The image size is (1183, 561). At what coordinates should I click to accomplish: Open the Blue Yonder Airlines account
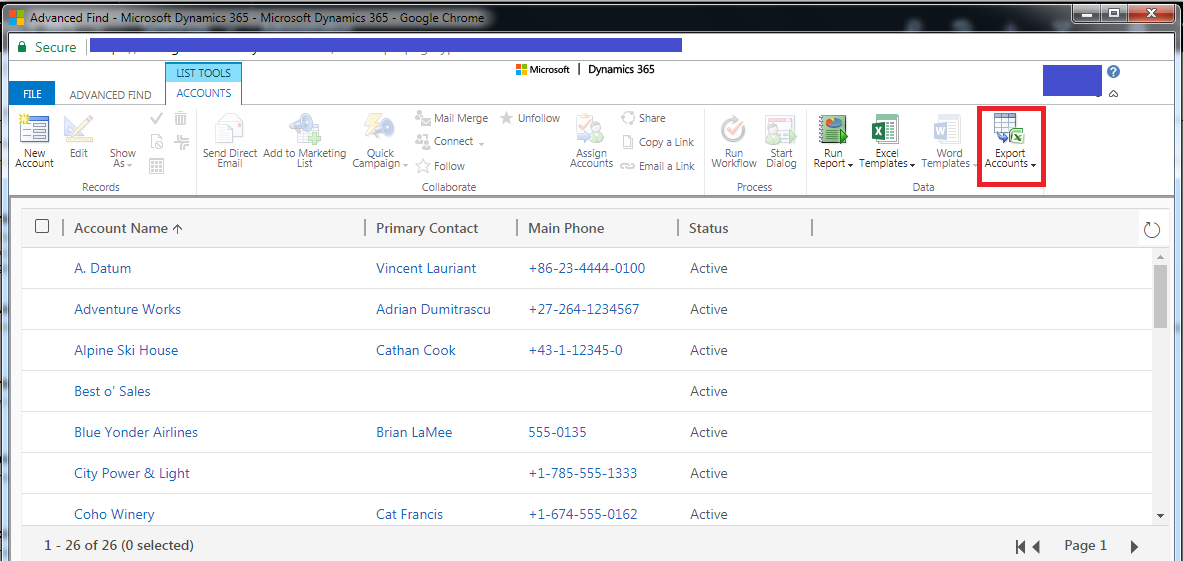(x=136, y=432)
